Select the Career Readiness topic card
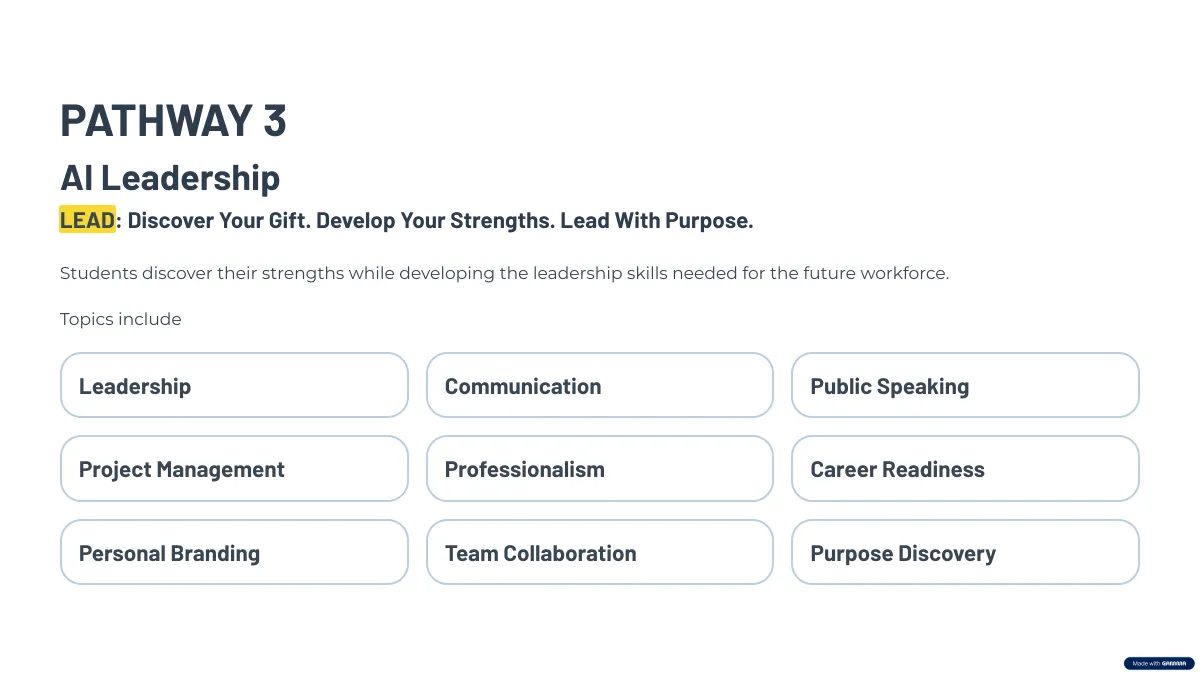 [965, 468]
